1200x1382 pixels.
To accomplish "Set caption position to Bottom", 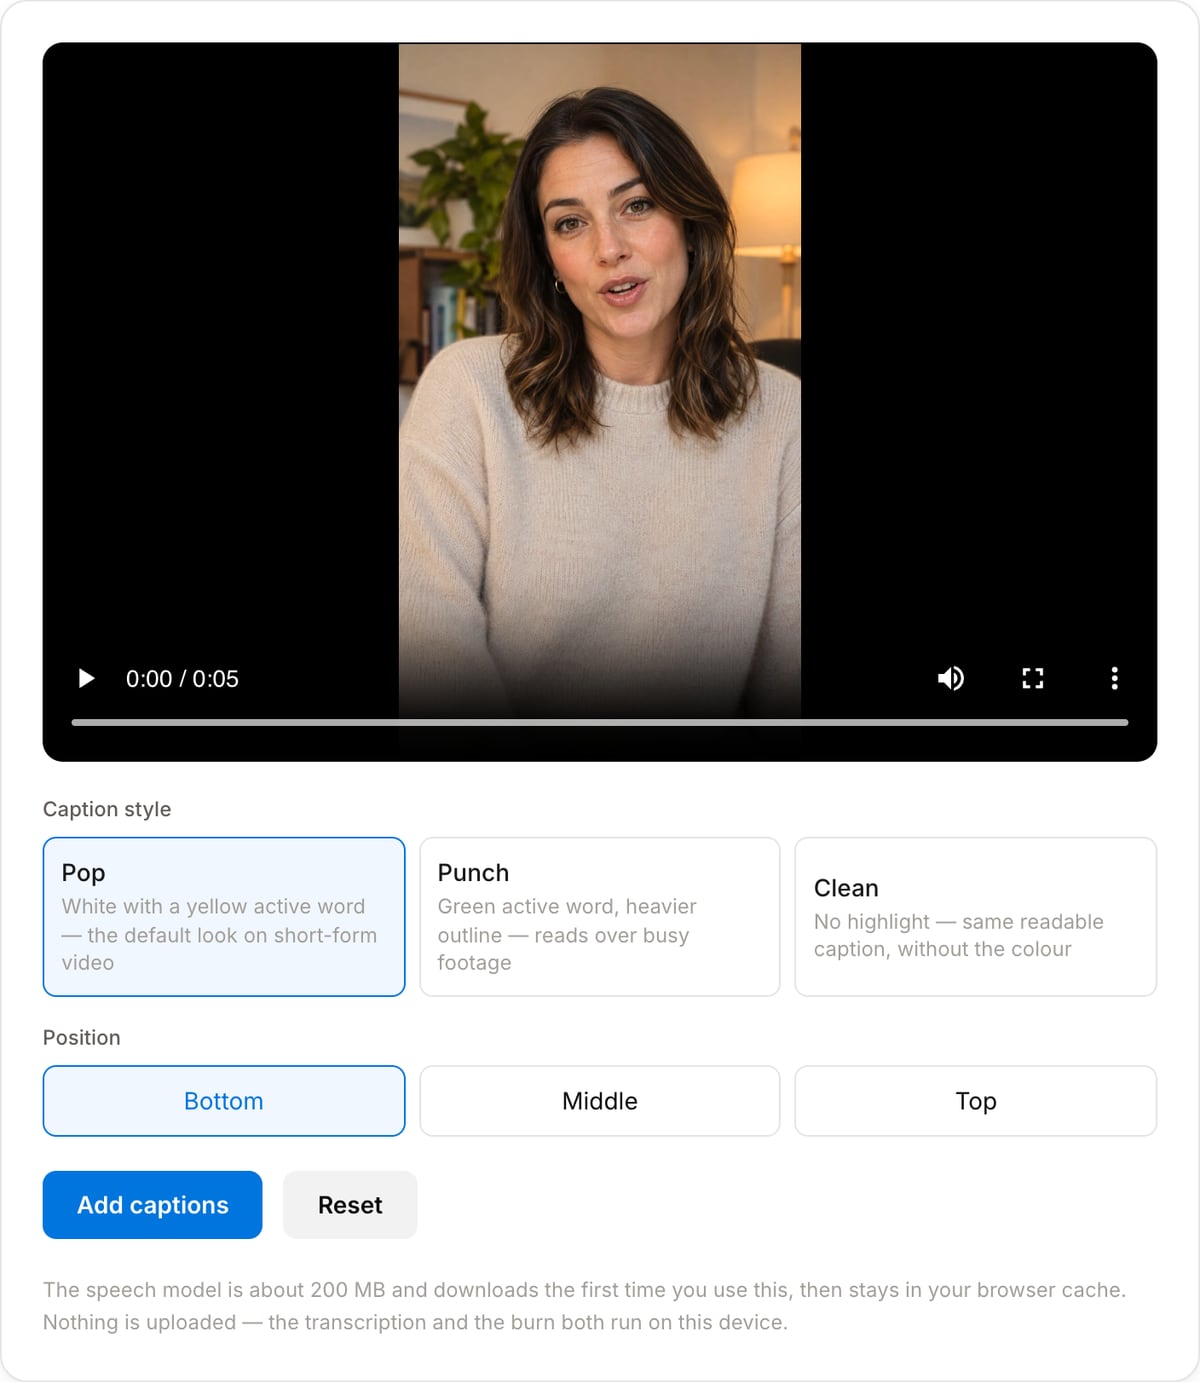I will tap(224, 1101).
